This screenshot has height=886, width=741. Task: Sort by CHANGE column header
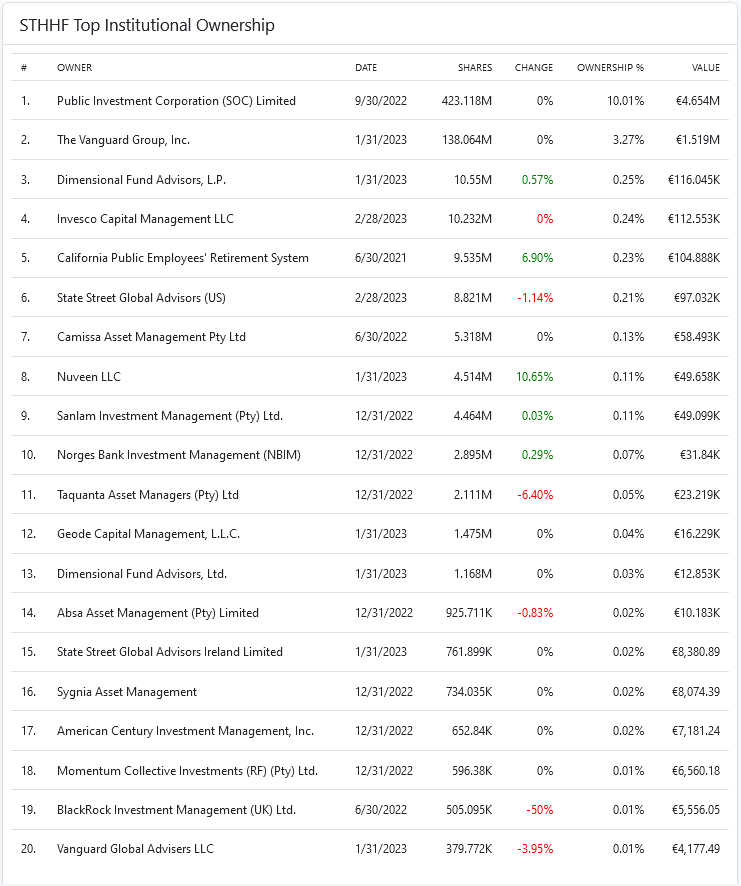tap(533, 68)
